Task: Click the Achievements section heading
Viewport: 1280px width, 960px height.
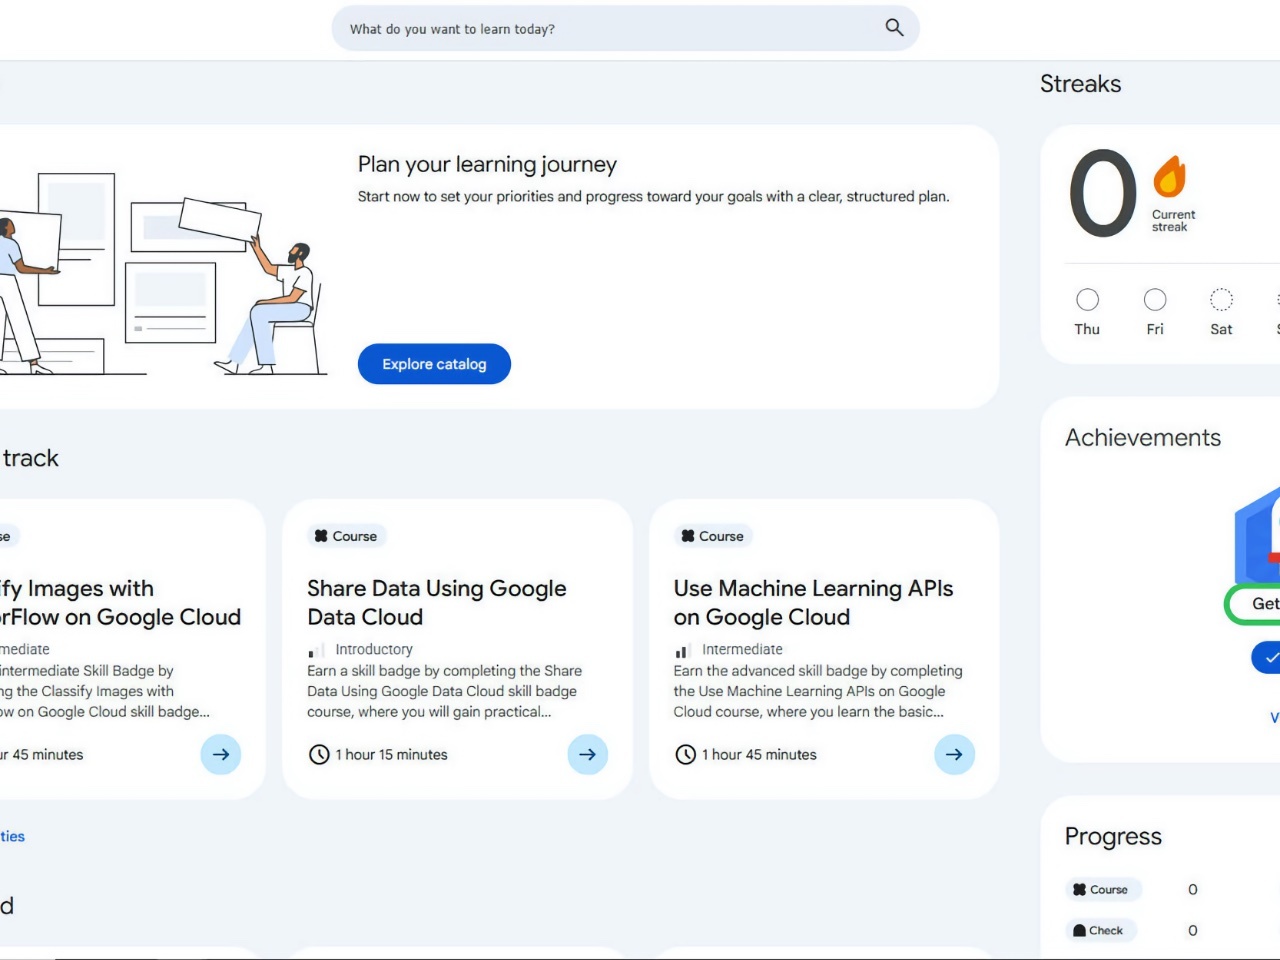Action: coord(1143,437)
